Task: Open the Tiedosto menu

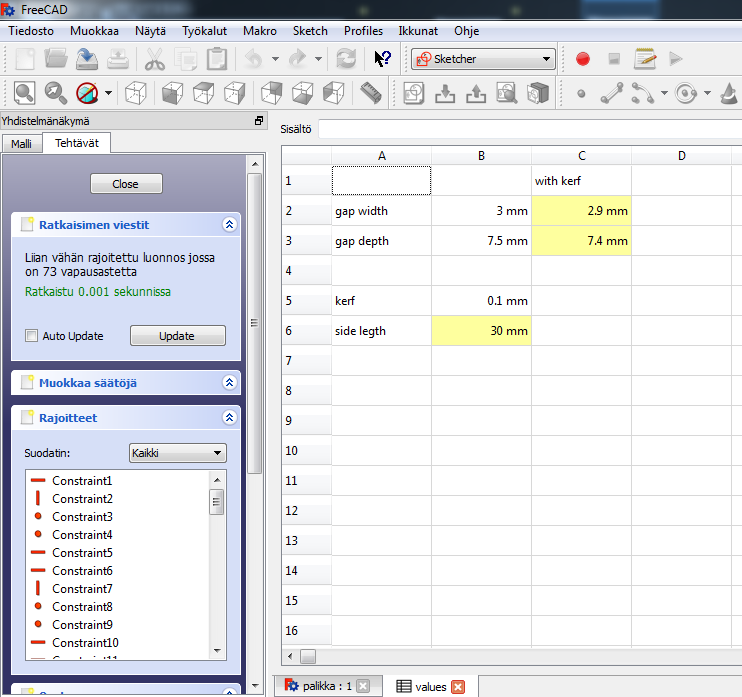Action: pos(31,31)
